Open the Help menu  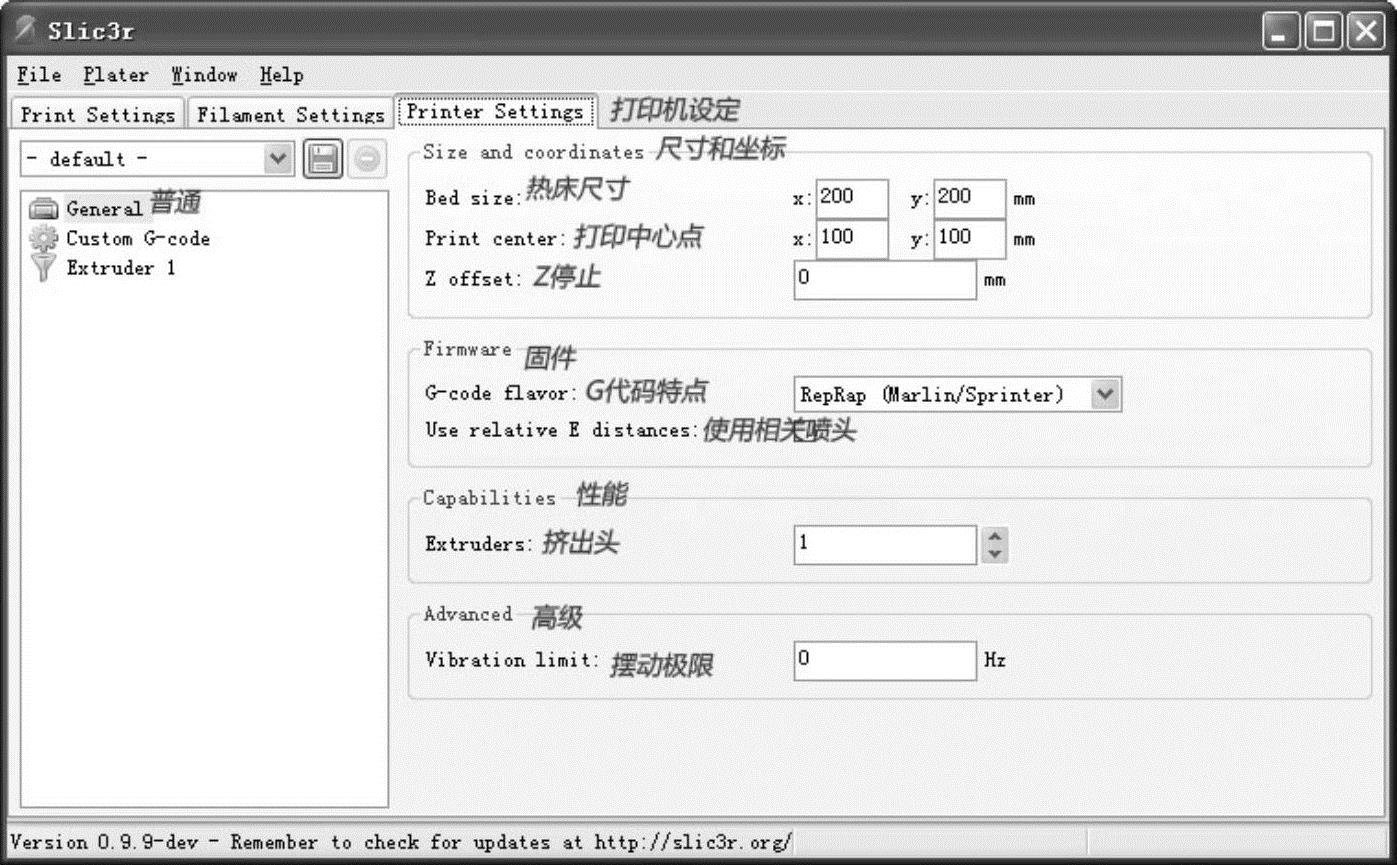(x=281, y=75)
